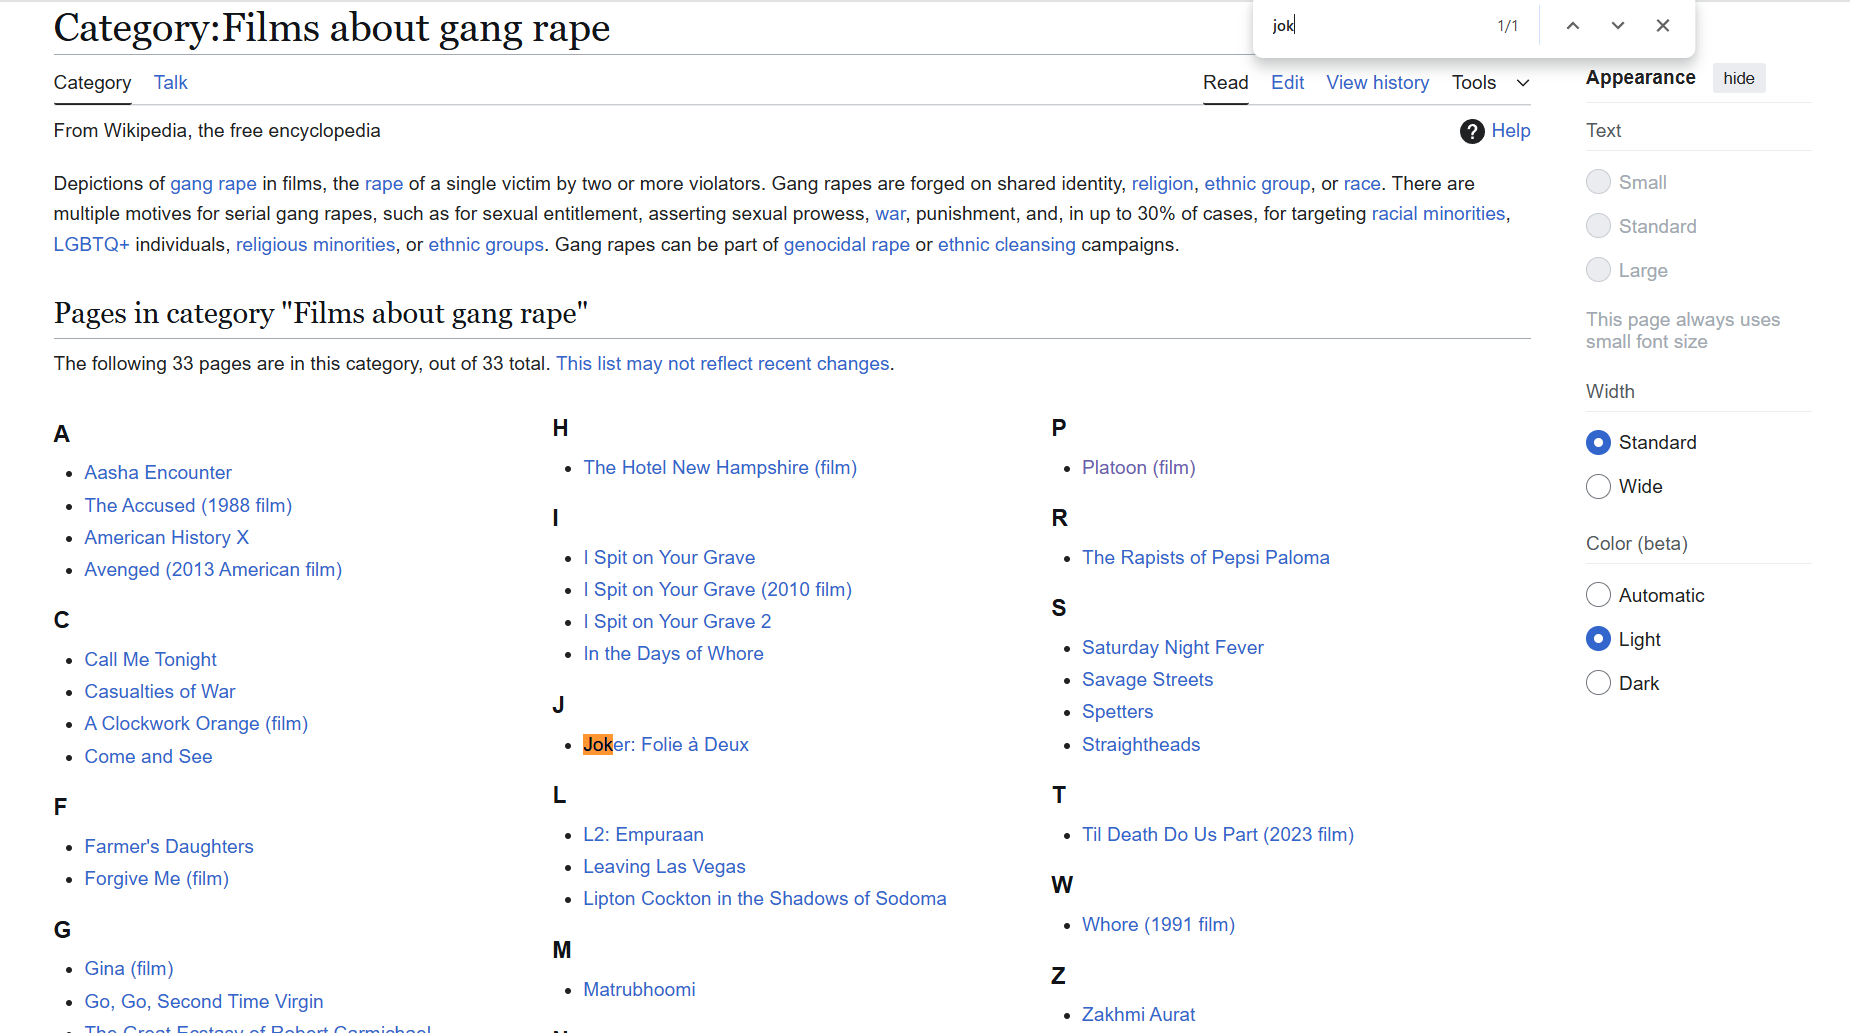1850x1033 pixels.
Task: Open the Spetters link
Action: (1117, 712)
